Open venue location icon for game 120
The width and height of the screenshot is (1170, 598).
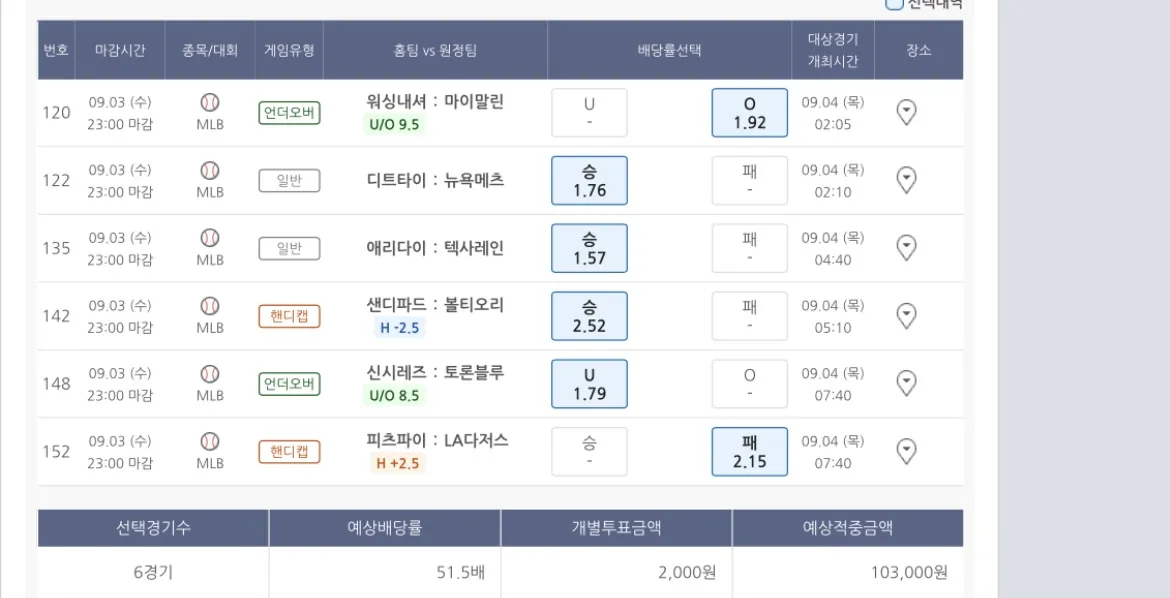pyautogui.click(x=906, y=112)
